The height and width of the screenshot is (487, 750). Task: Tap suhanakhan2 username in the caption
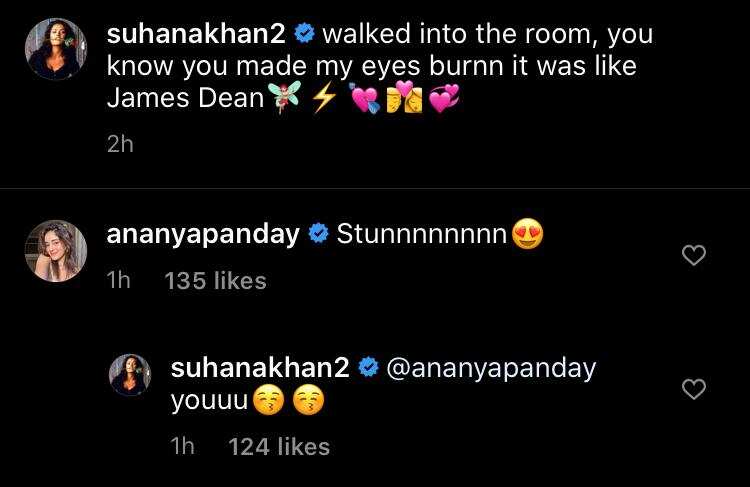pyautogui.click(x=196, y=34)
